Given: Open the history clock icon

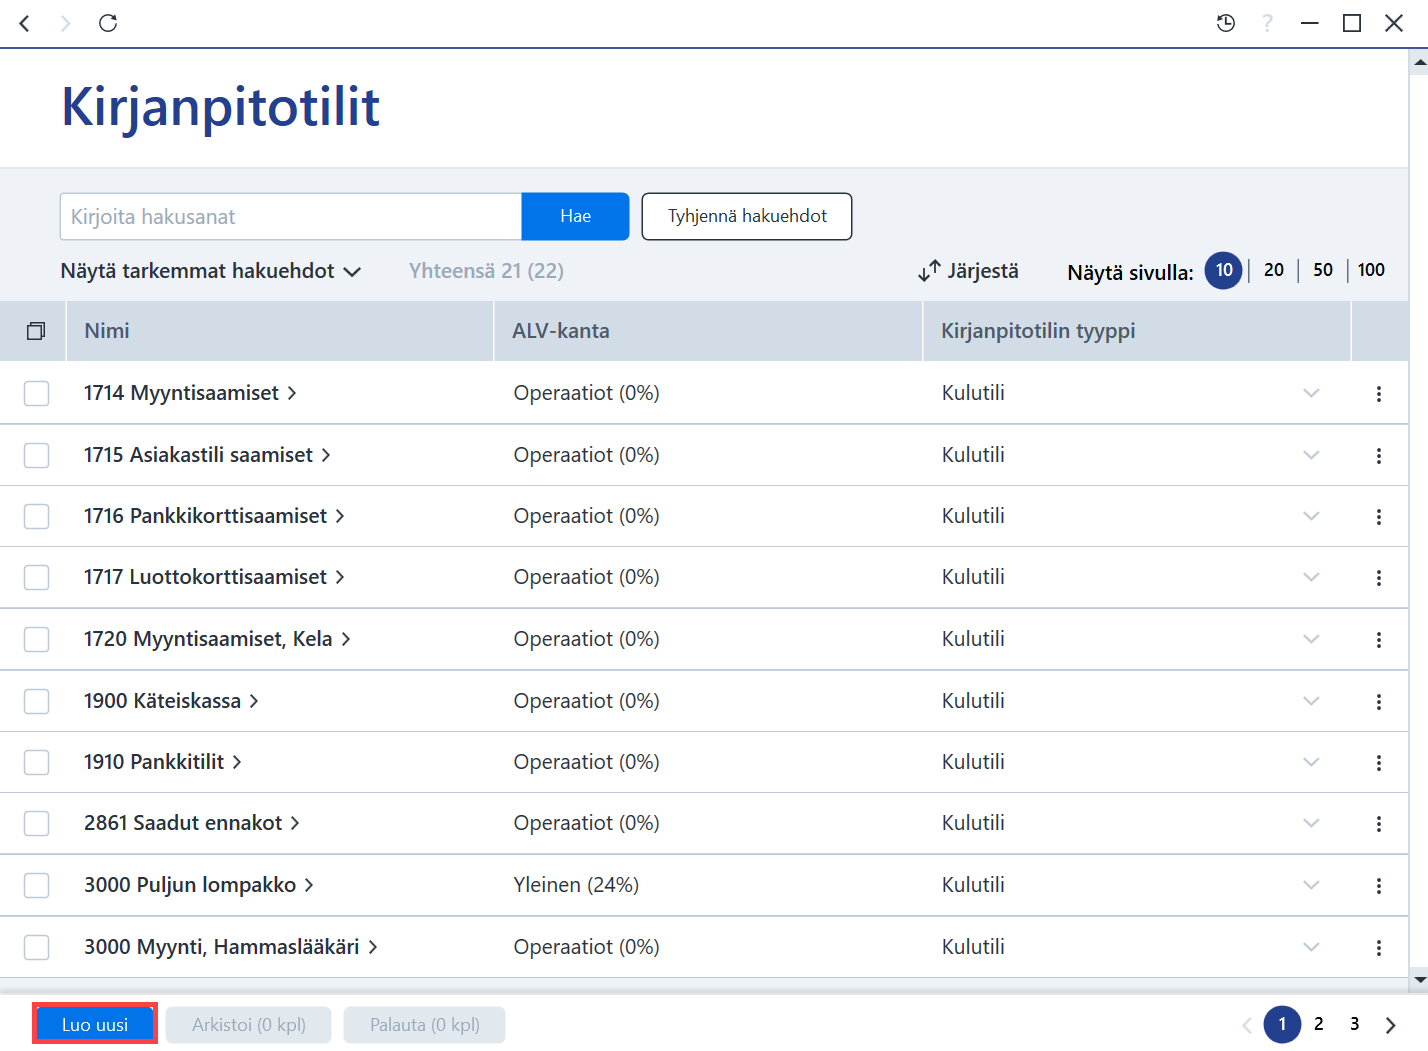Looking at the screenshot, I should [x=1226, y=23].
